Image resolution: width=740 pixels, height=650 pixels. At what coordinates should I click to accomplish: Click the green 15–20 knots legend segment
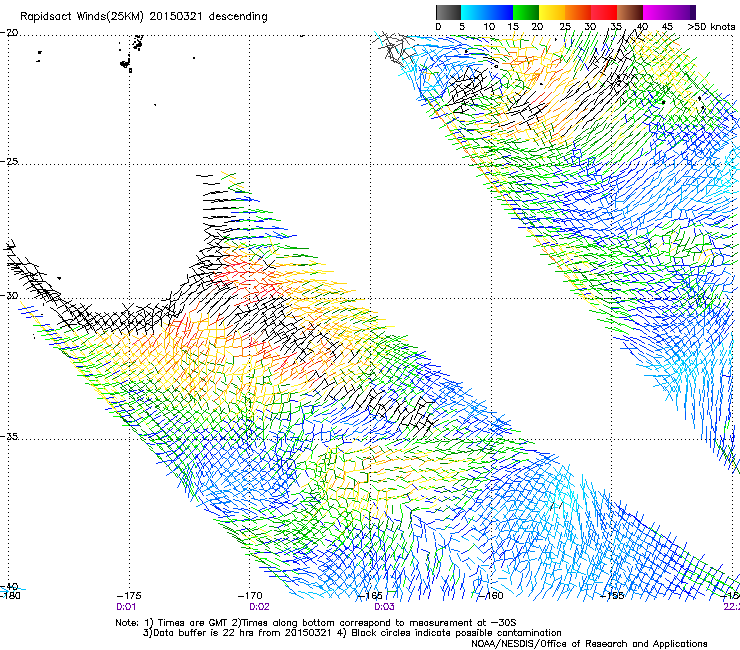526,12
